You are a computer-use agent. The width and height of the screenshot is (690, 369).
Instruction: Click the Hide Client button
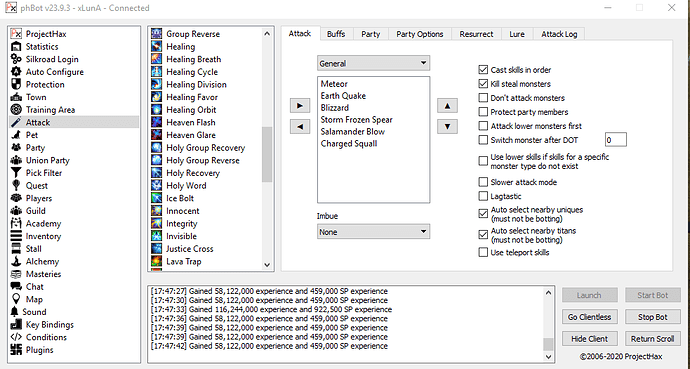590,339
